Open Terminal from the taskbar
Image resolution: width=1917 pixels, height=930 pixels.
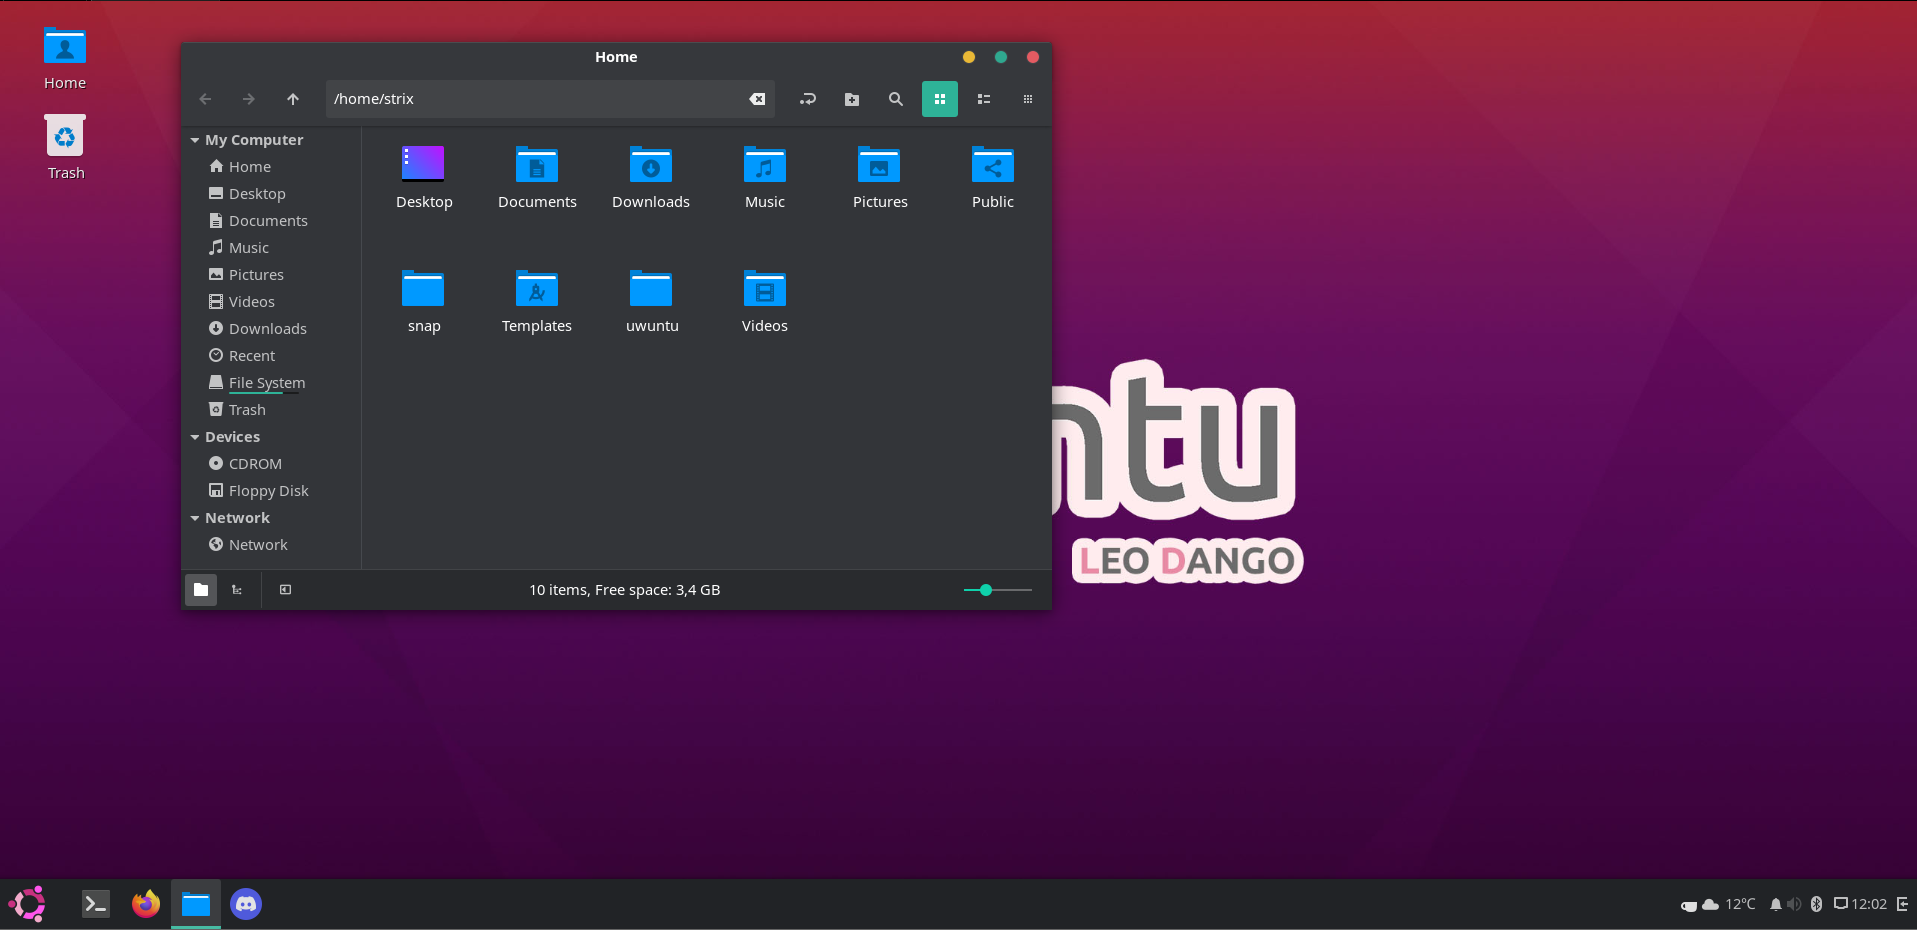click(x=96, y=904)
